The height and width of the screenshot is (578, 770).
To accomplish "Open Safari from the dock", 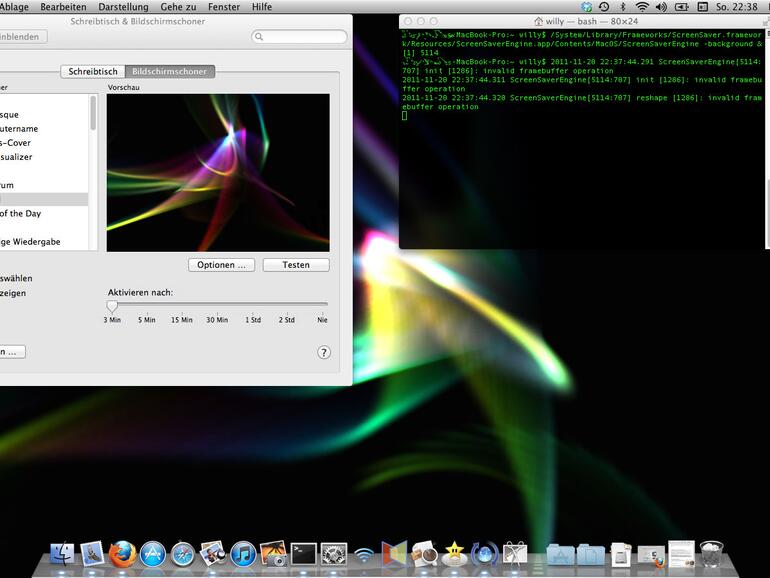I will 182,553.
